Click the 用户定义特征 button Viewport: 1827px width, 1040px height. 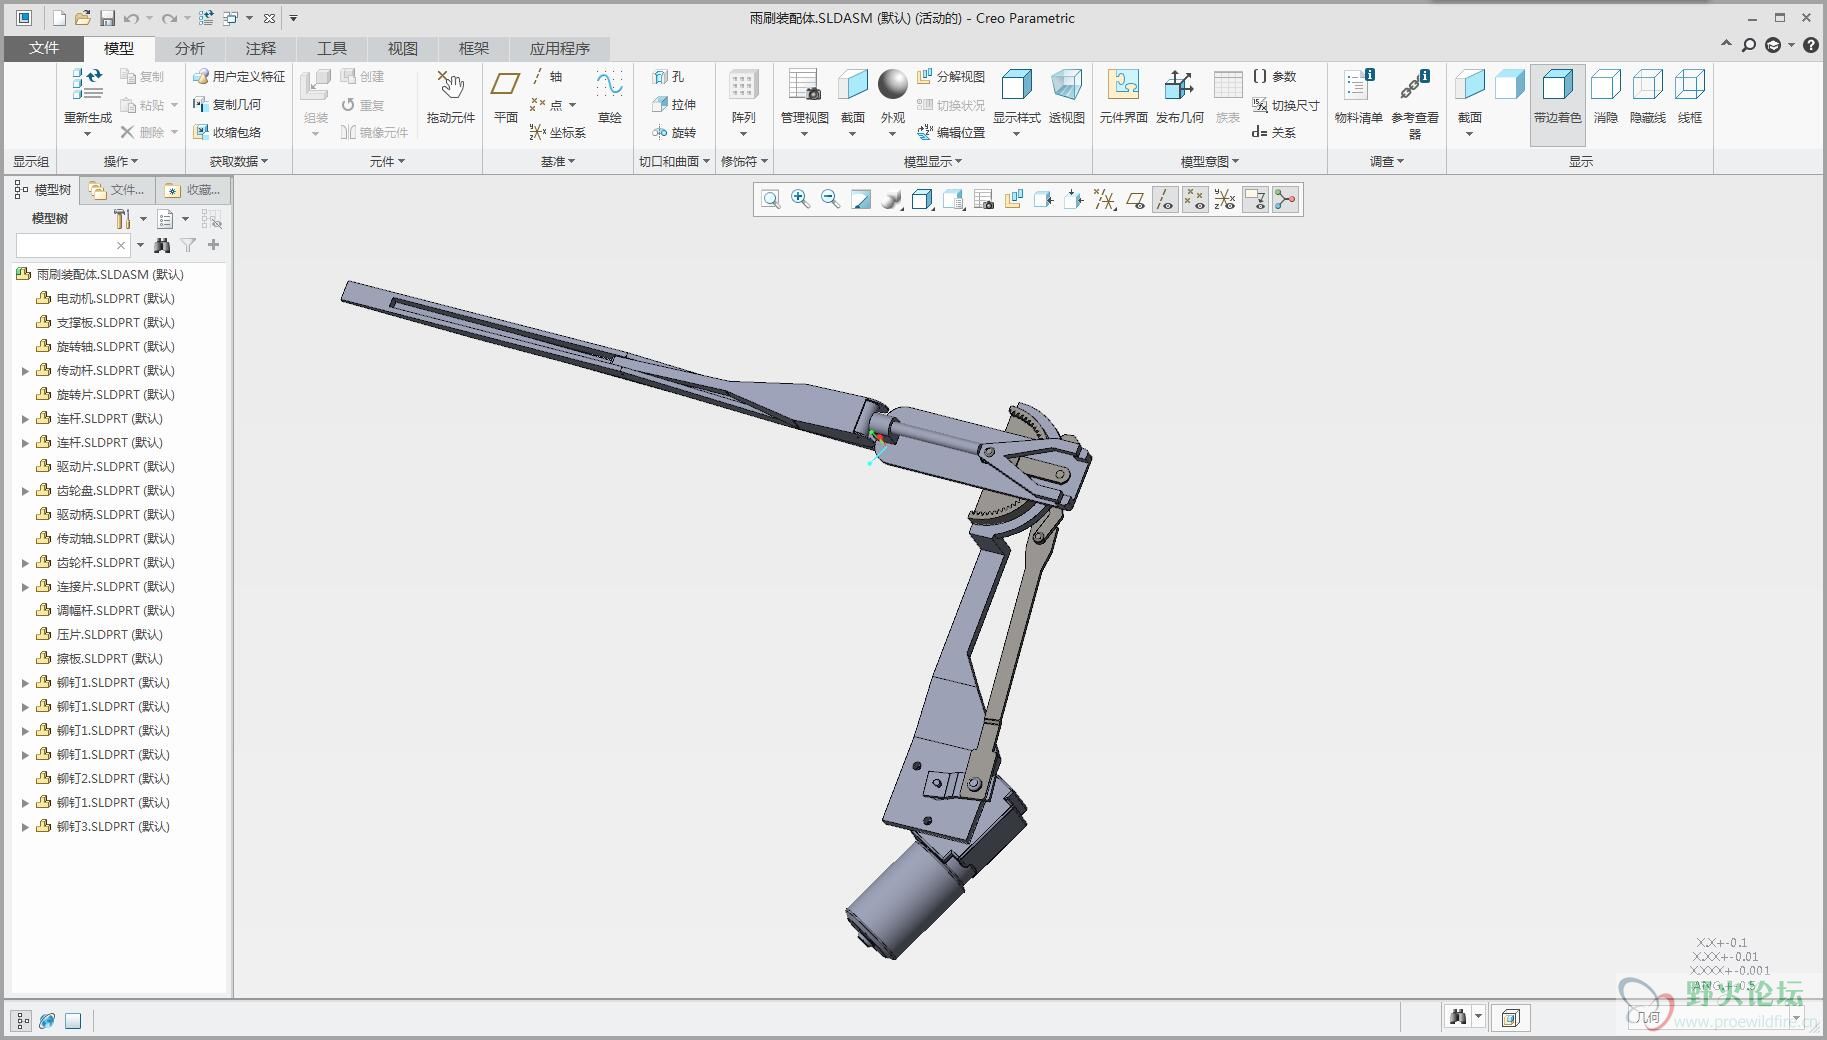tap(239, 76)
